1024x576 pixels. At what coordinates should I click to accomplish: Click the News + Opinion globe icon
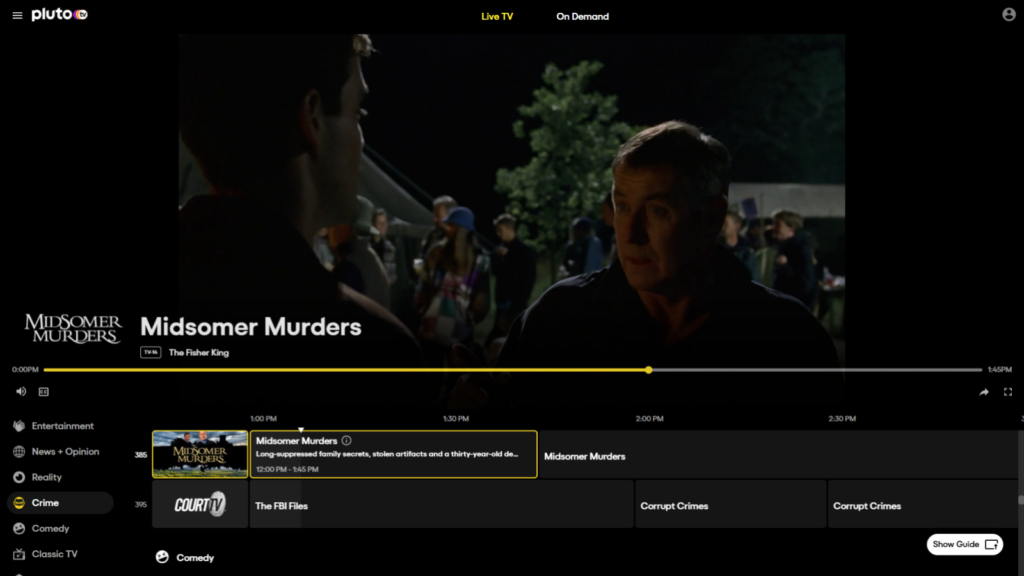tap(19, 451)
